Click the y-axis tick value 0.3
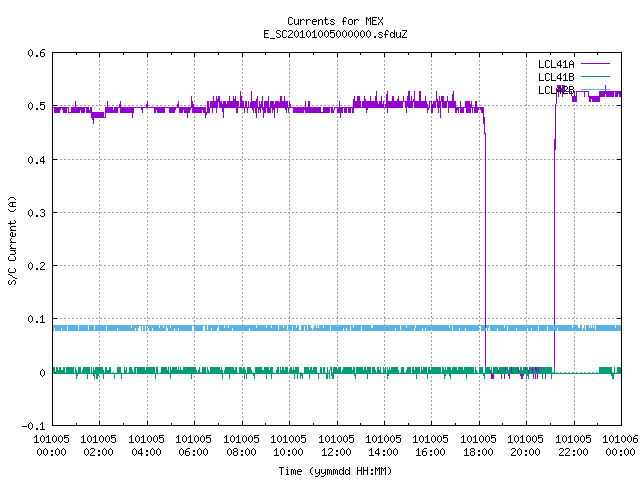This screenshot has height=480, width=640. (x=36, y=213)
